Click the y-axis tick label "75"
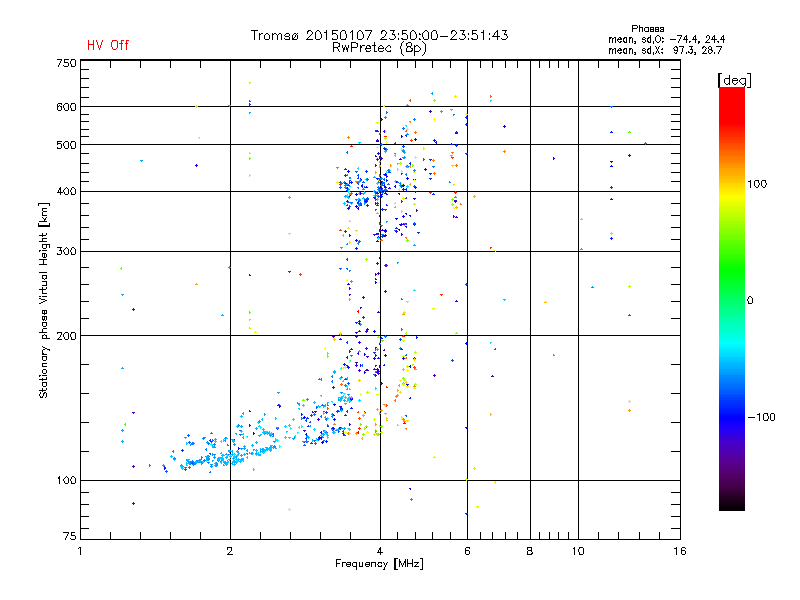 70,536
